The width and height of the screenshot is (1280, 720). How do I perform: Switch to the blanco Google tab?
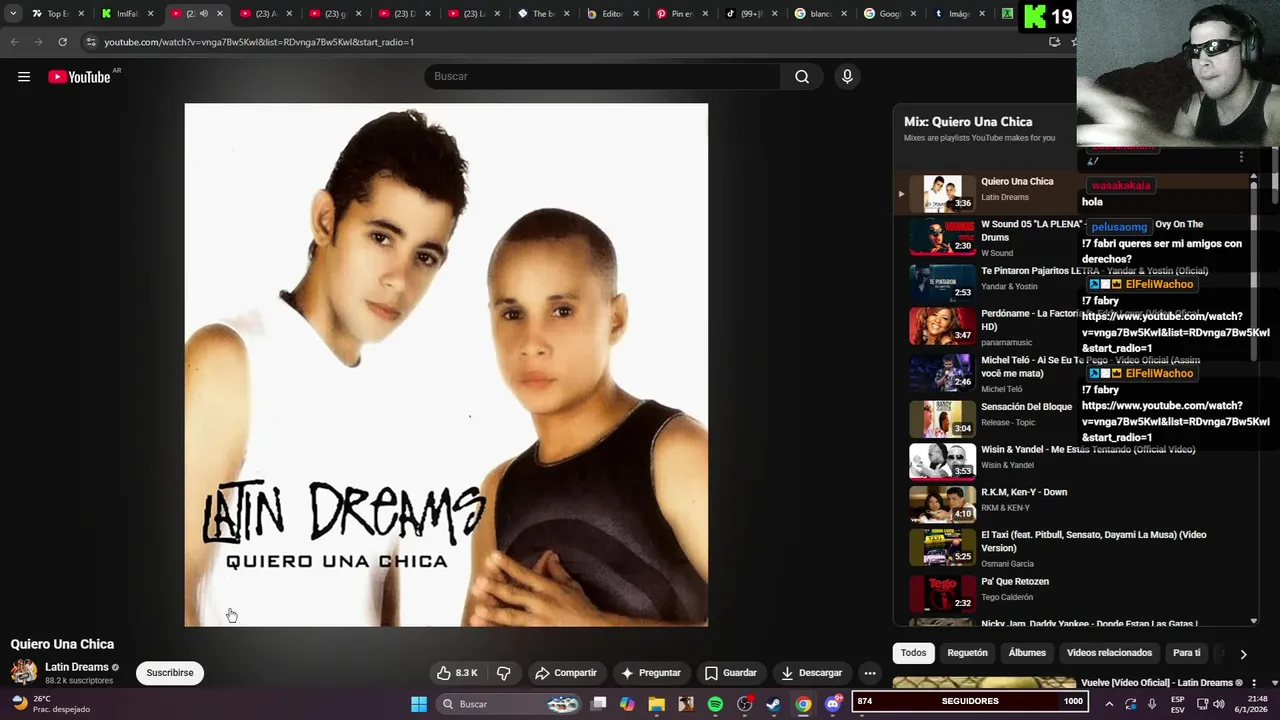(820, 14)
